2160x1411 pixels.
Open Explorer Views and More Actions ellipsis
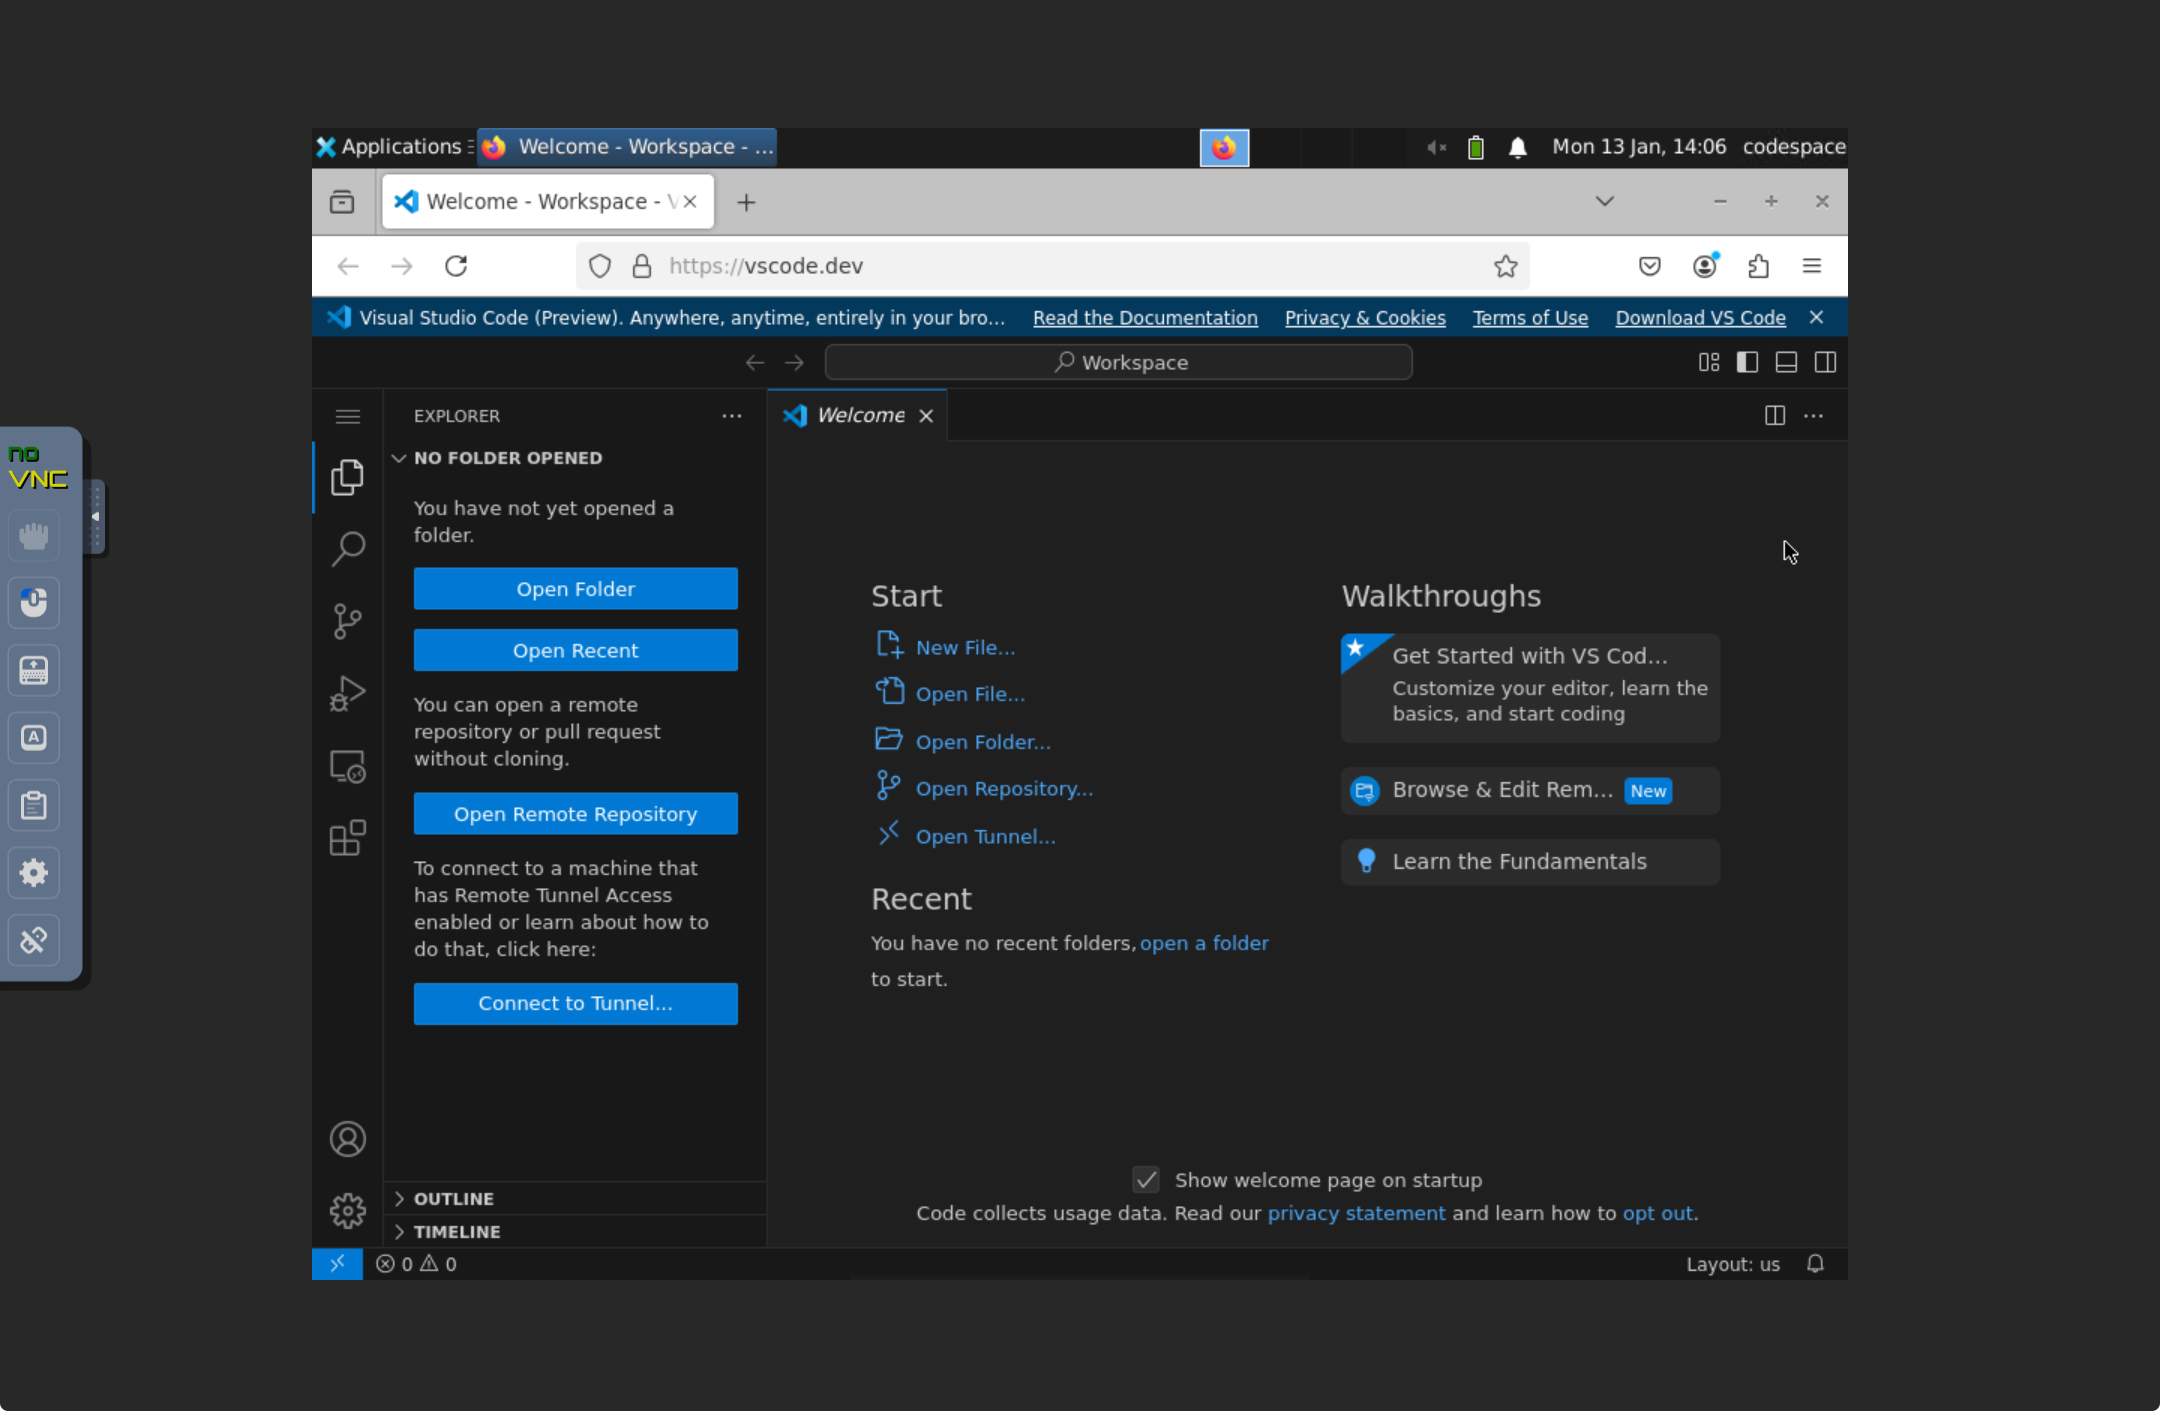tap(732, 416)
